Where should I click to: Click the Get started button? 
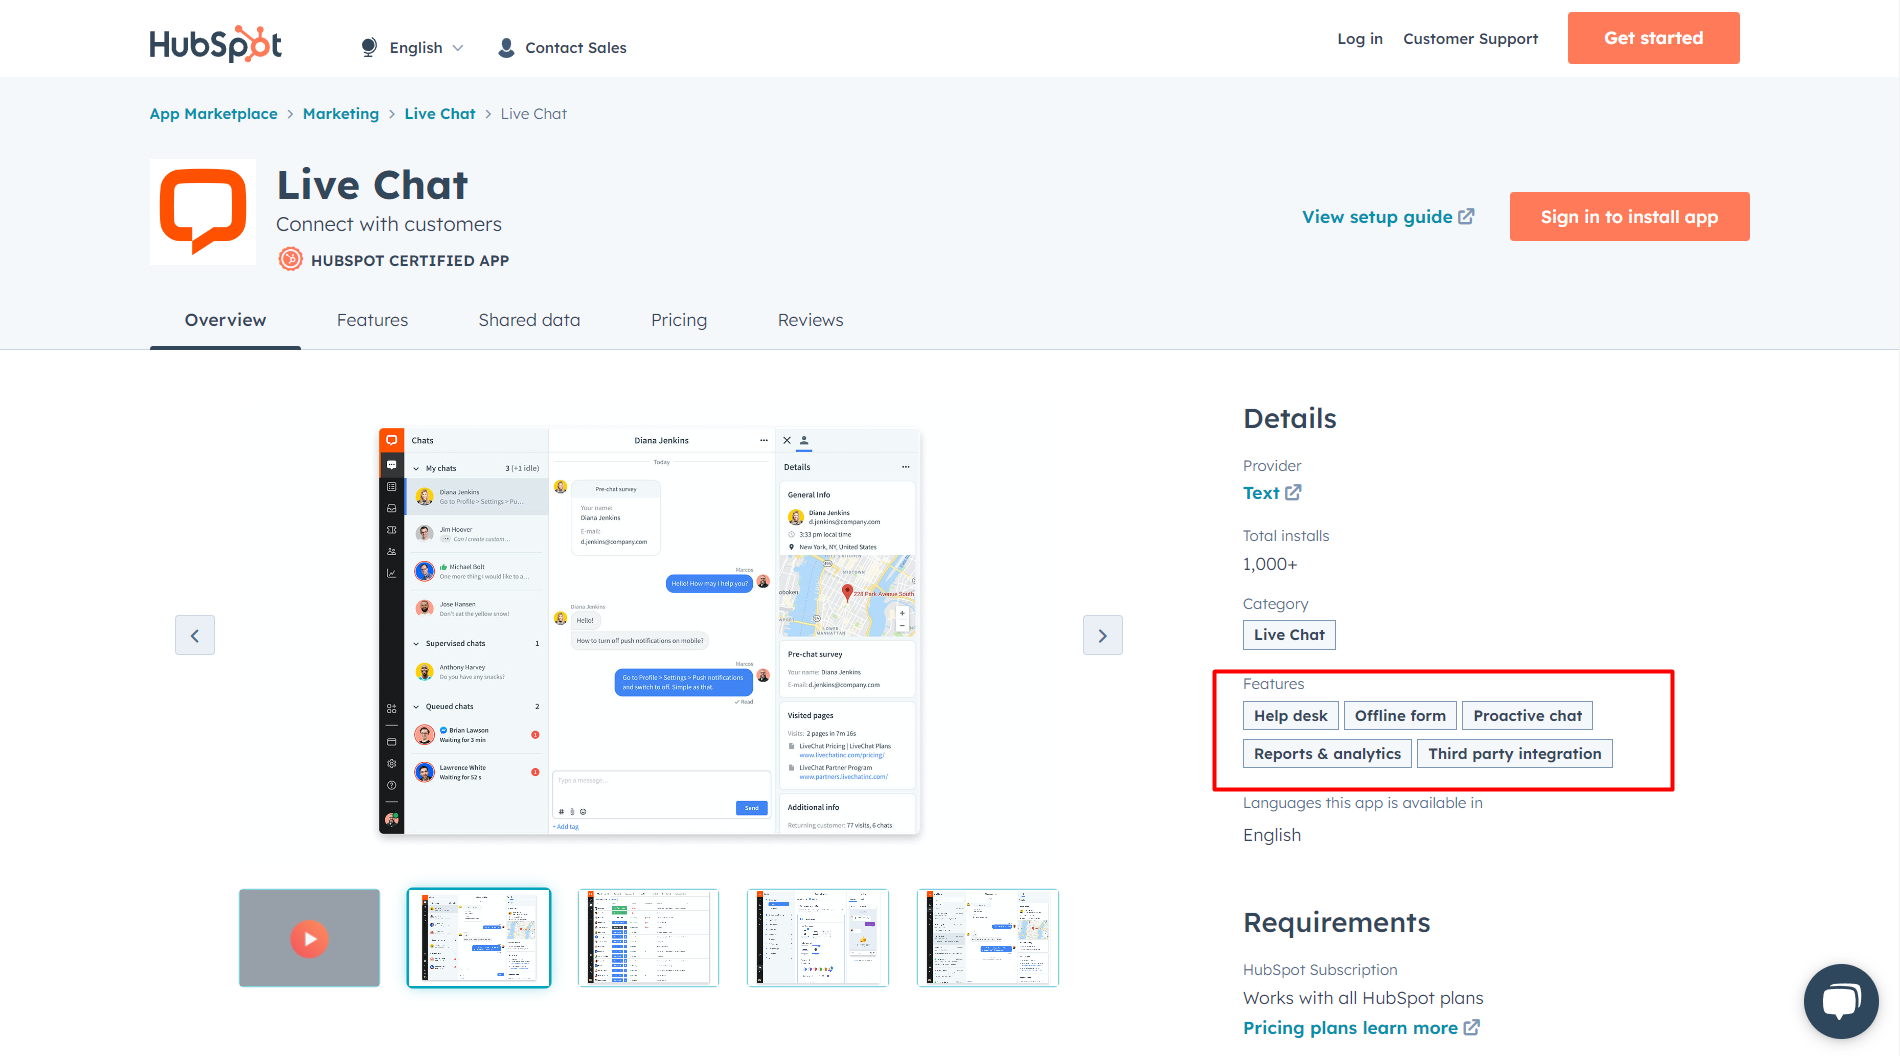tap(1653, 38)
